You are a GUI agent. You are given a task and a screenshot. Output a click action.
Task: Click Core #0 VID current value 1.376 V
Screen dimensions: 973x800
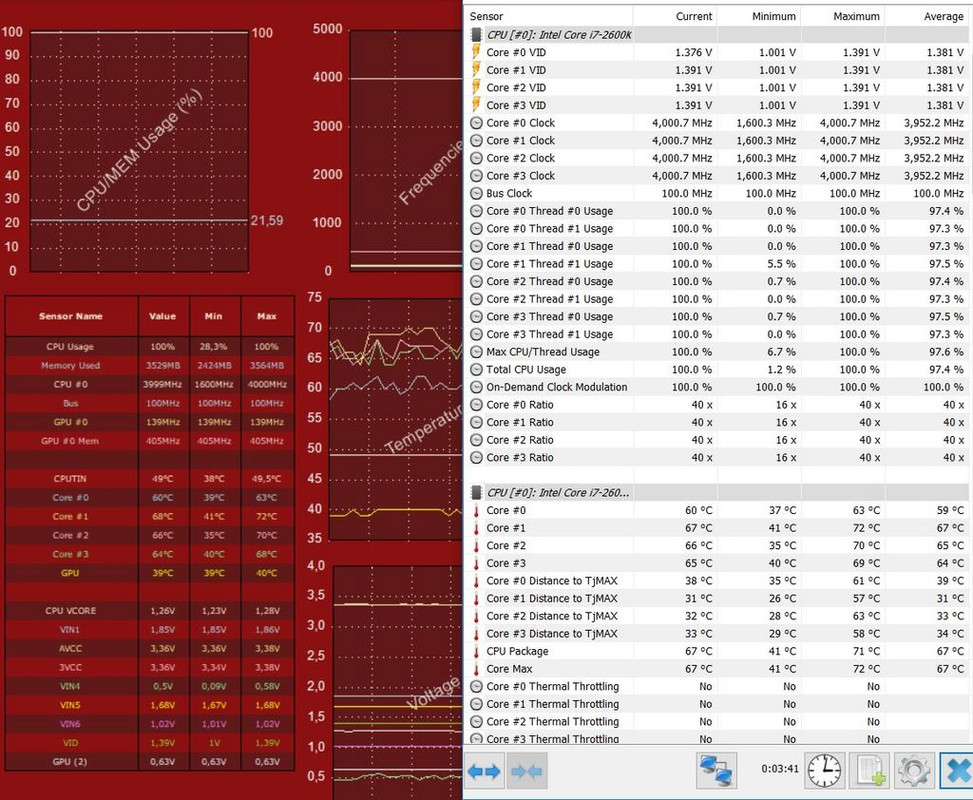(x=693, y=53)
